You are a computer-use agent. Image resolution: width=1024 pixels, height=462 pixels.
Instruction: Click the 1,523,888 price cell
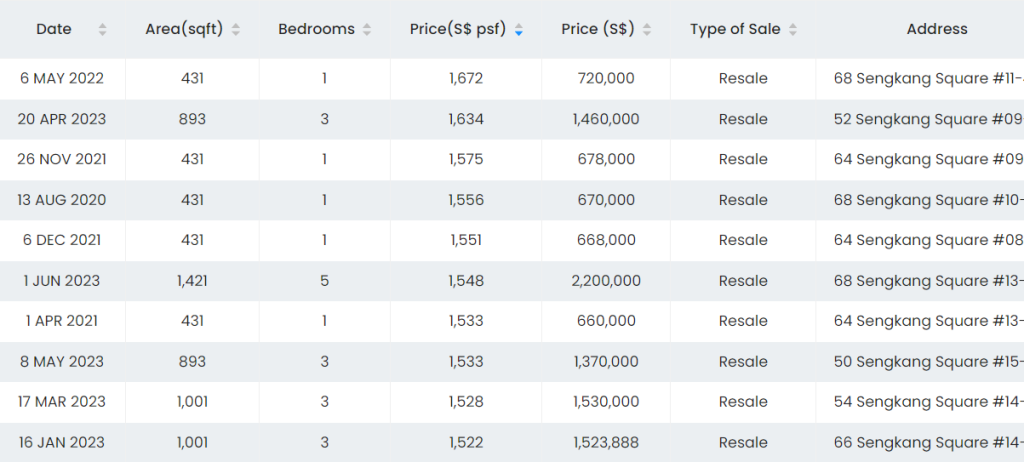(605, 442)
